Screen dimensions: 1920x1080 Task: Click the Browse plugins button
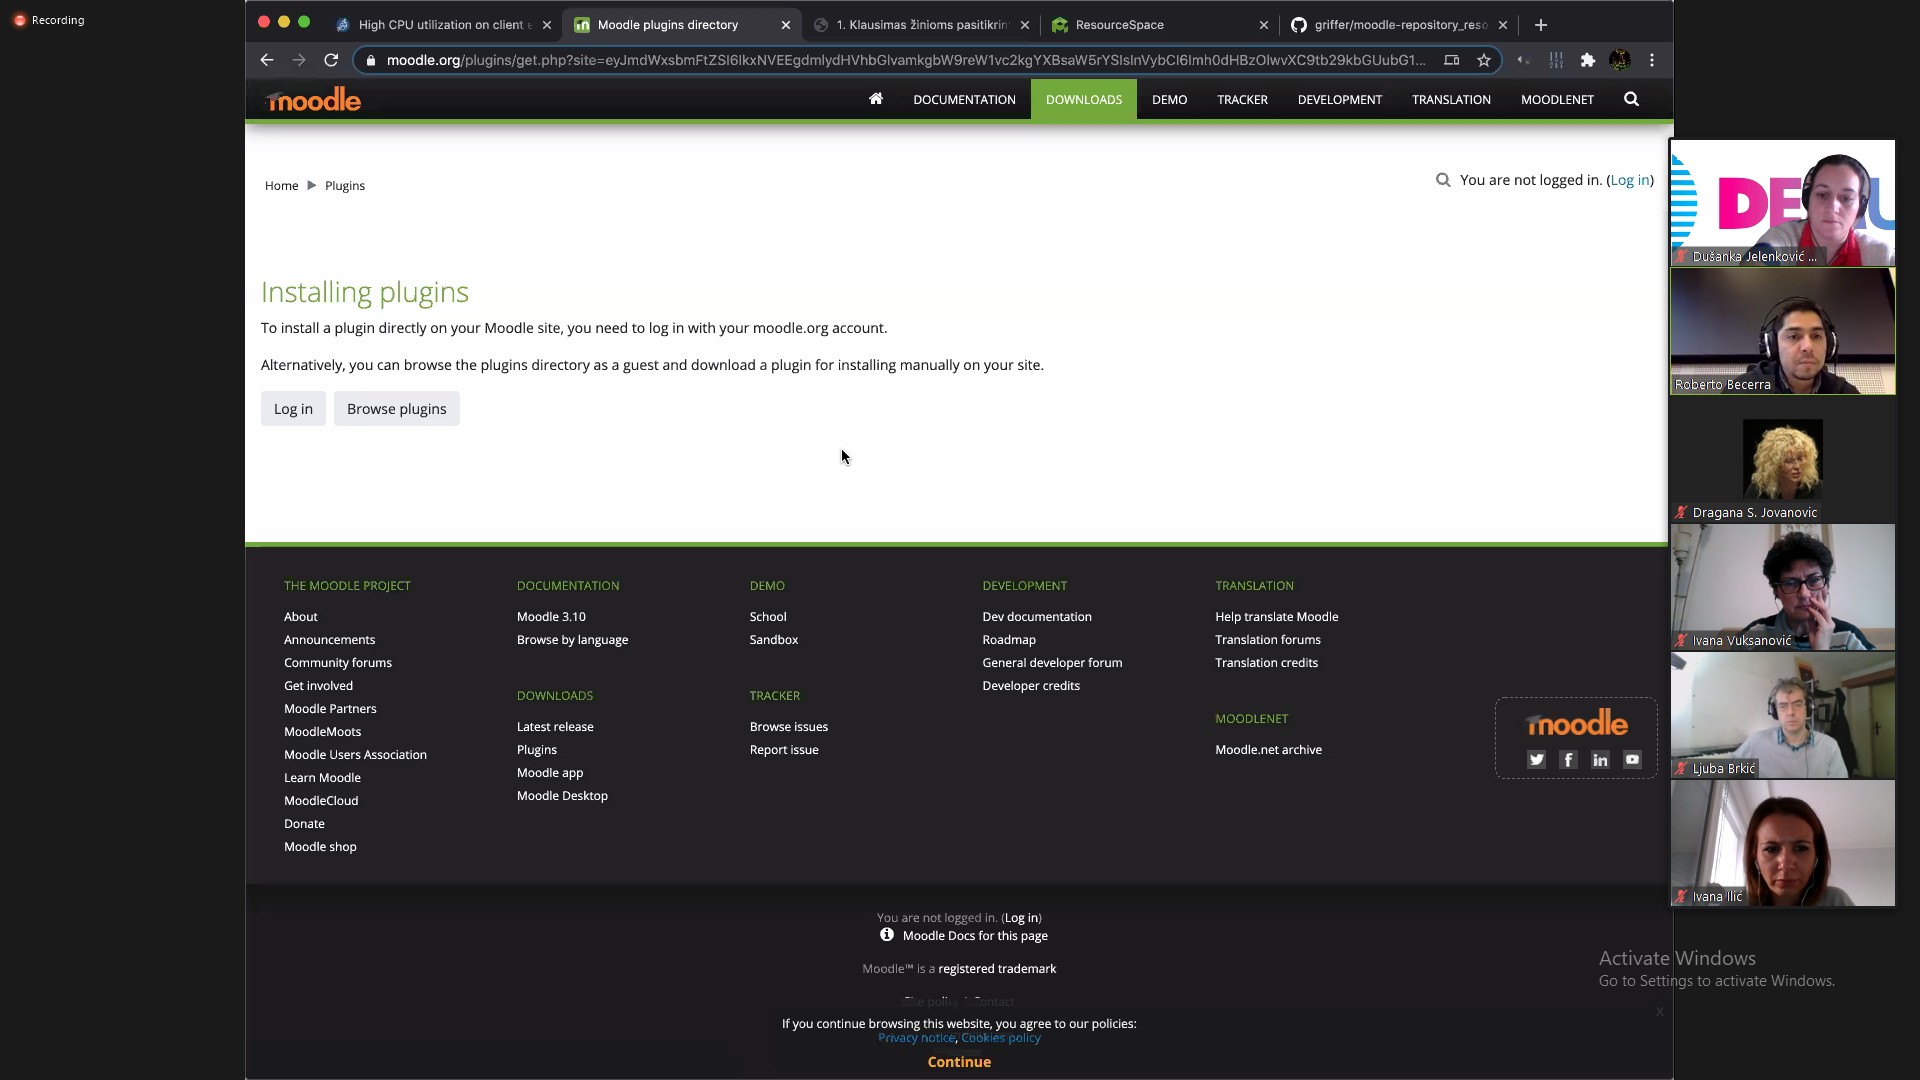pyautogui.click(x=397, y=409)
